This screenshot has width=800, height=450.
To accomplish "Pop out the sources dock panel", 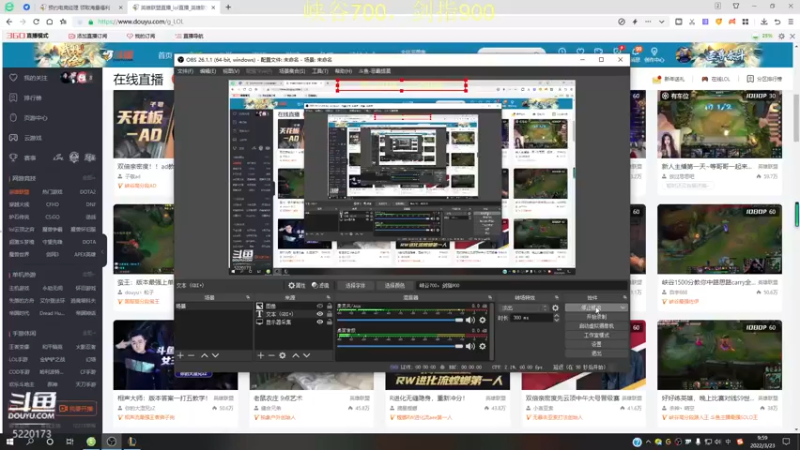I will [328, 297].
